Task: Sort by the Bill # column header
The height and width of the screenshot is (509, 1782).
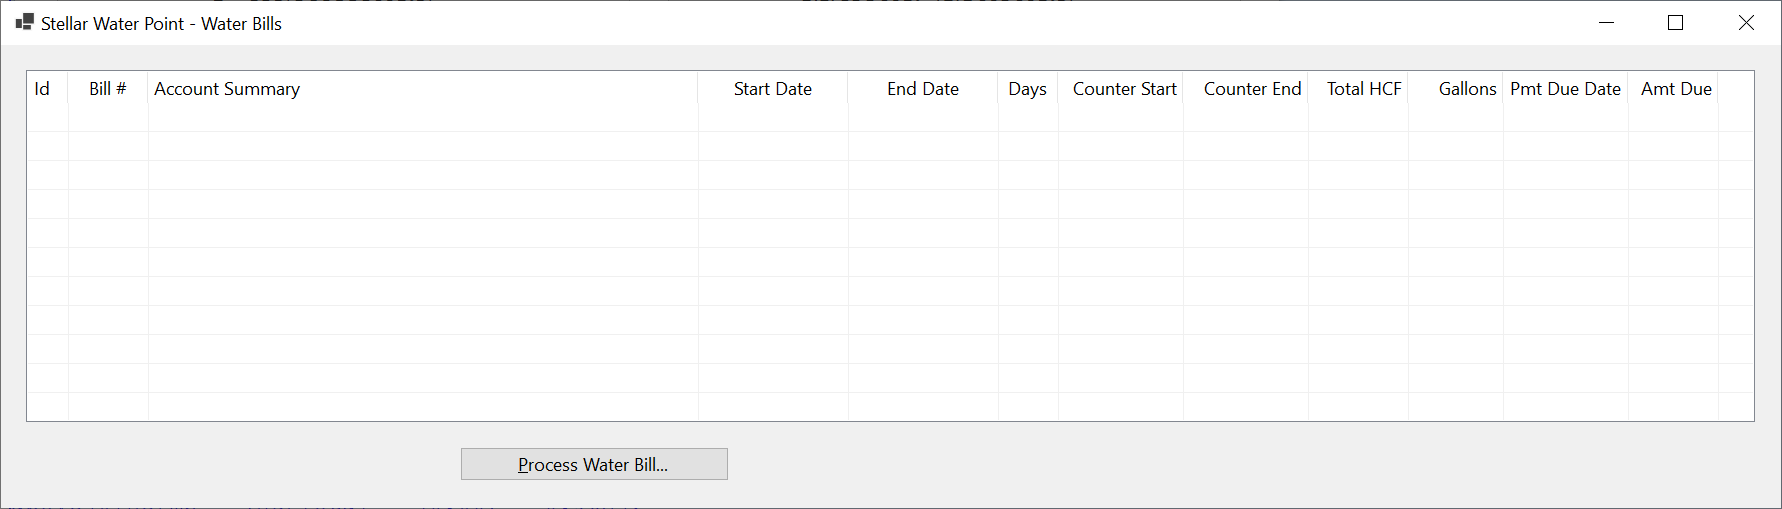Action: pos(108,88)
